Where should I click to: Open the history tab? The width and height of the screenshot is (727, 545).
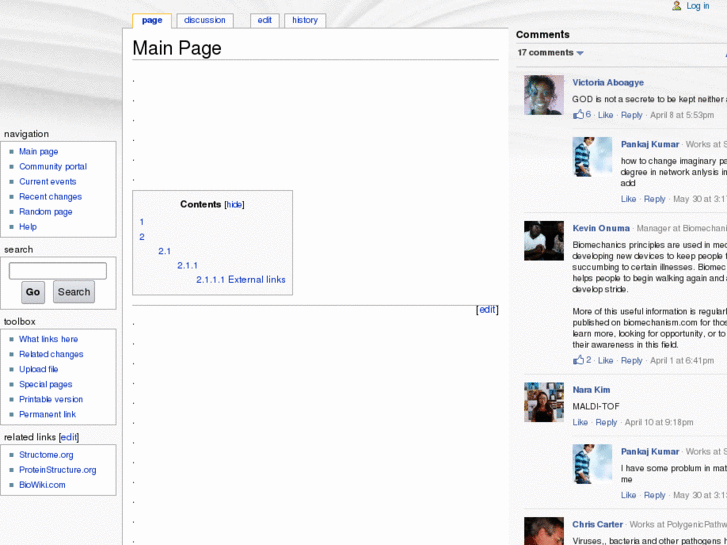coord(305,20)
